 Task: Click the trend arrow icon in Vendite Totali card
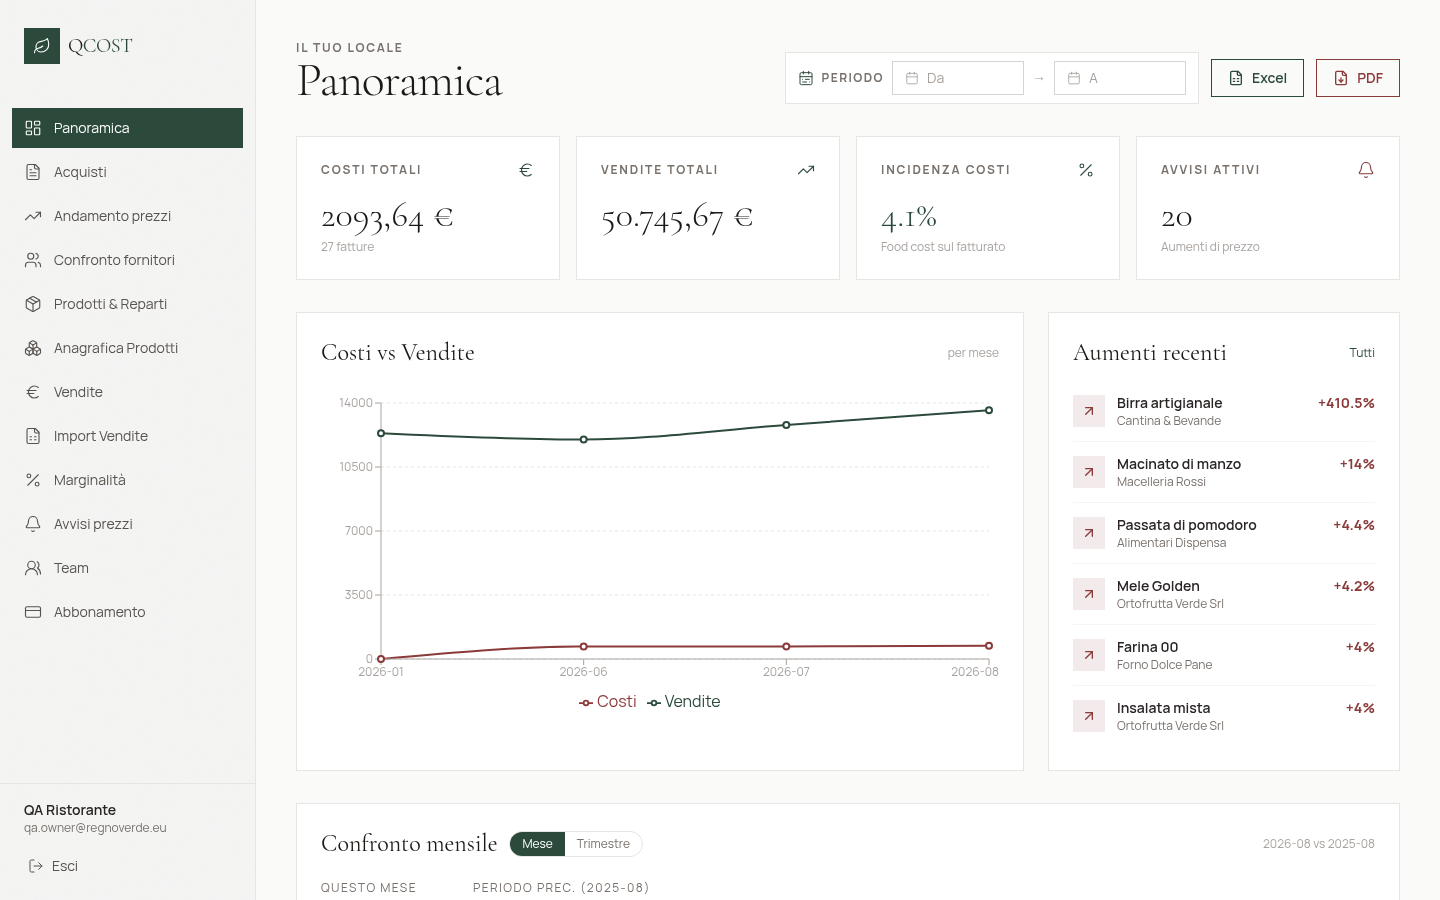click(x=806, y=170)
